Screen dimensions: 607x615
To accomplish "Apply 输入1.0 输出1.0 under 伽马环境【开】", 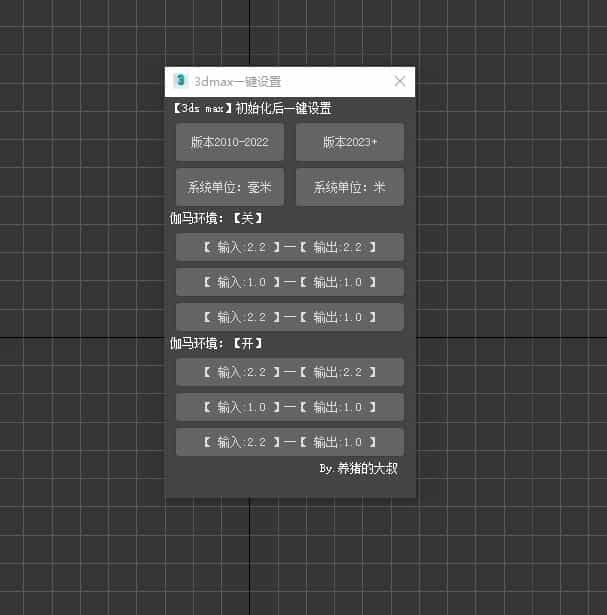I will (x=290, y=407).
